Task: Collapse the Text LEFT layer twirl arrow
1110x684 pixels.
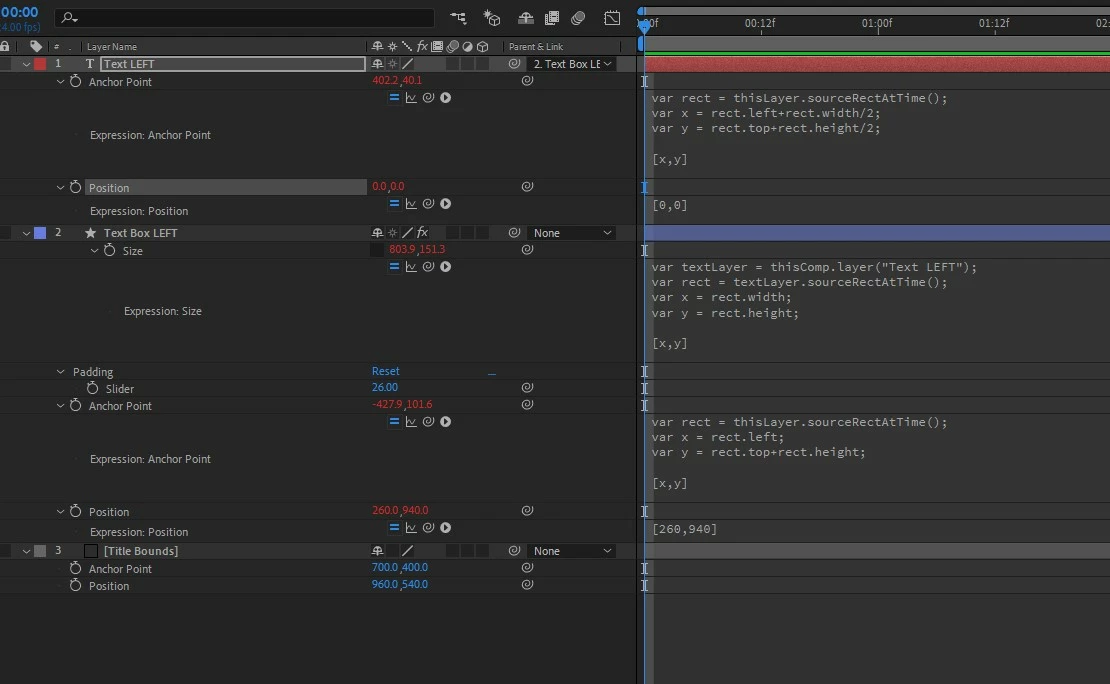Action: coord(26,64)
